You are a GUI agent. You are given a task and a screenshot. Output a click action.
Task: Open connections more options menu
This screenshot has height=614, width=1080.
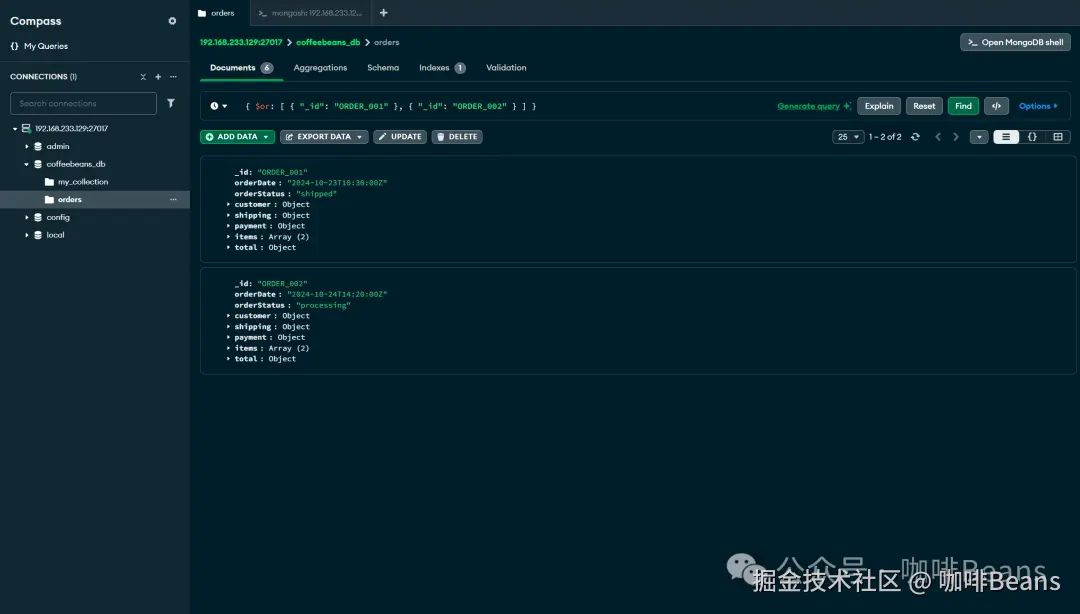173,76
